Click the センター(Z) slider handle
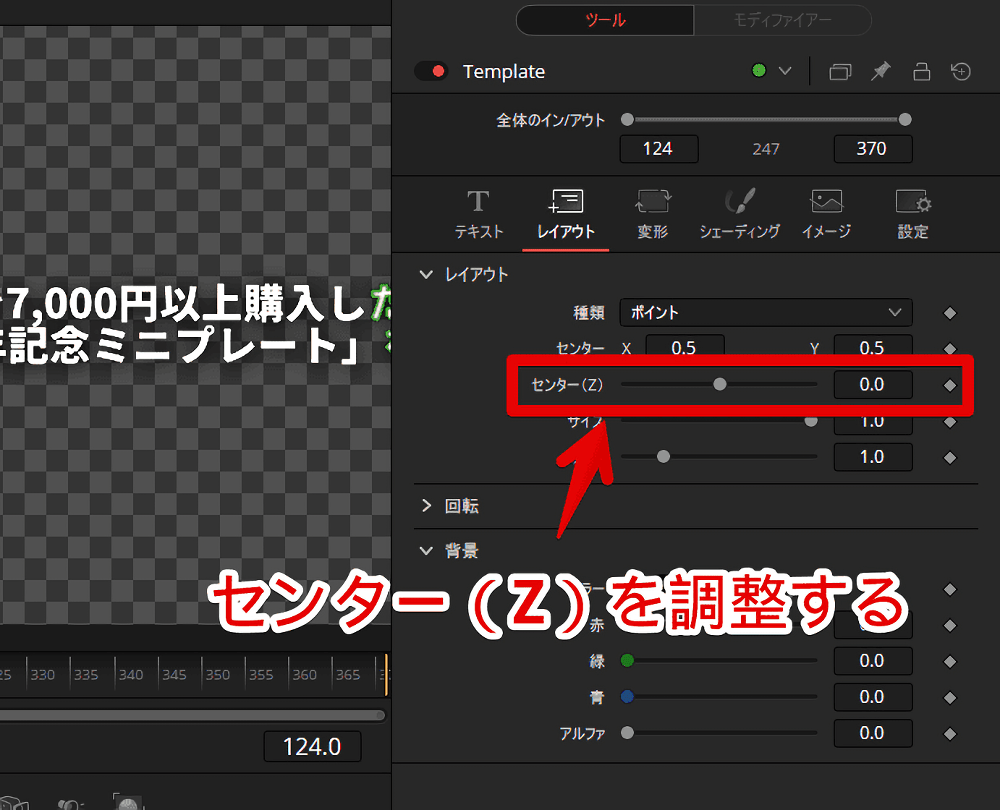This screenshot has height=810, width=1000. tap(719, 384)
